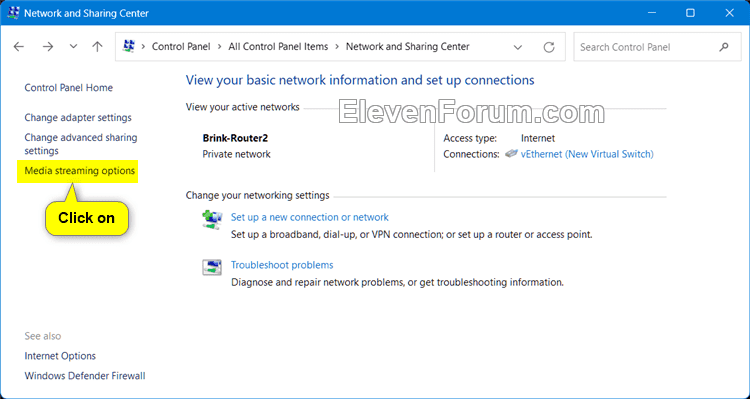This screenshot has width=750, height=399.
Task: Open Troubleshoot problems
Action: [x=282, y=265]
